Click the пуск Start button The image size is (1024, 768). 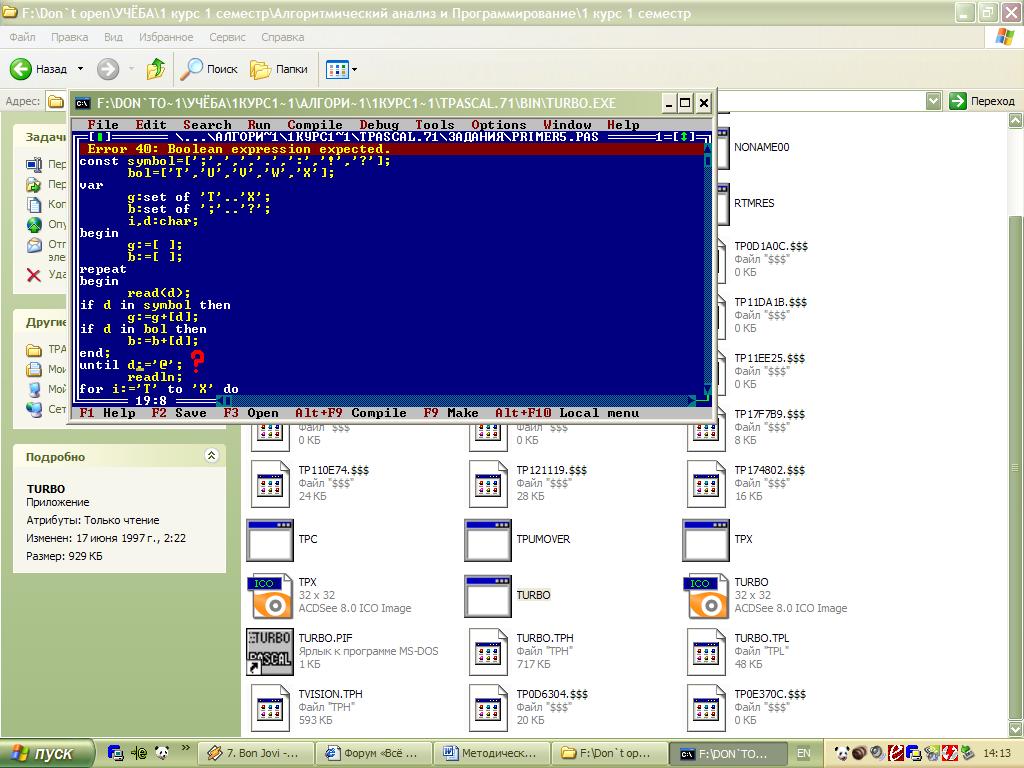[47, 753]
